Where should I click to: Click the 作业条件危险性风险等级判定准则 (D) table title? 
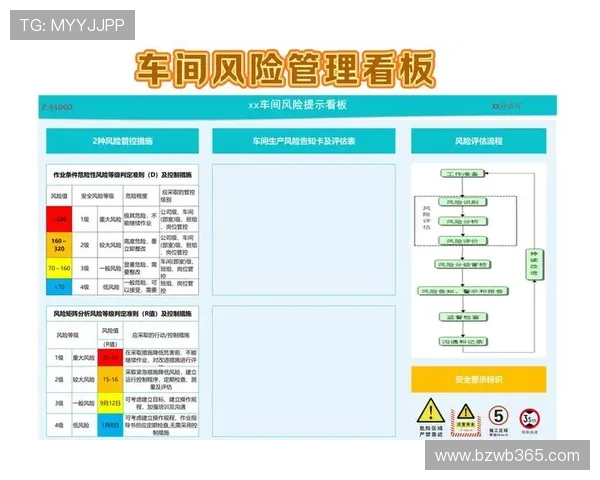(x=122, y=175)
